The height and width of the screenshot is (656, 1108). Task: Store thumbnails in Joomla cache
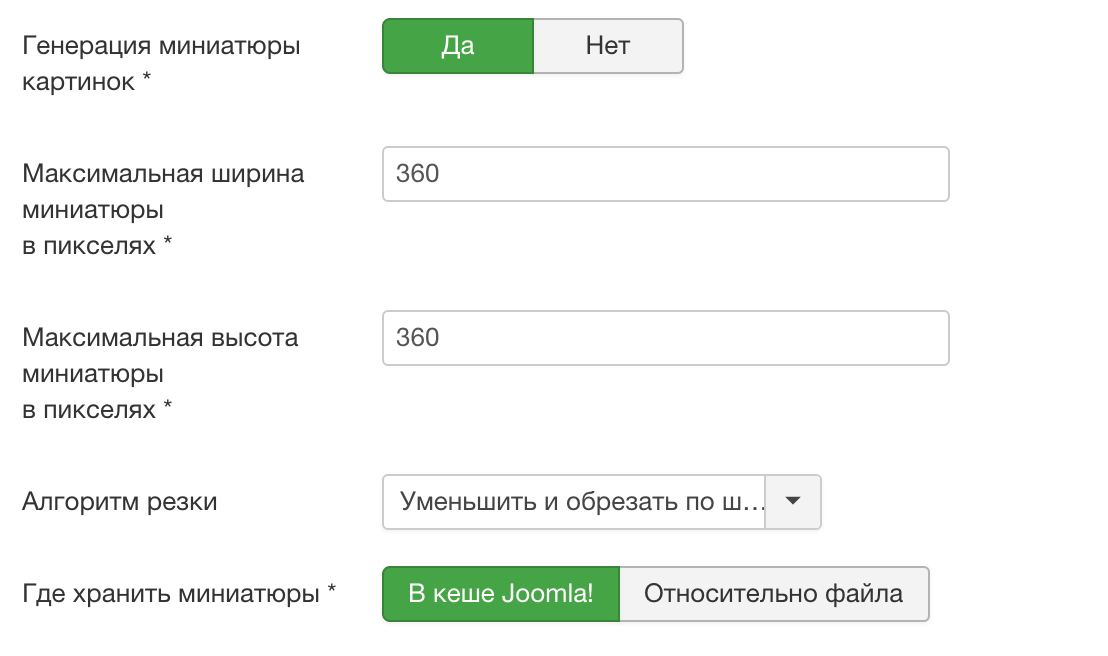(501, 593)
